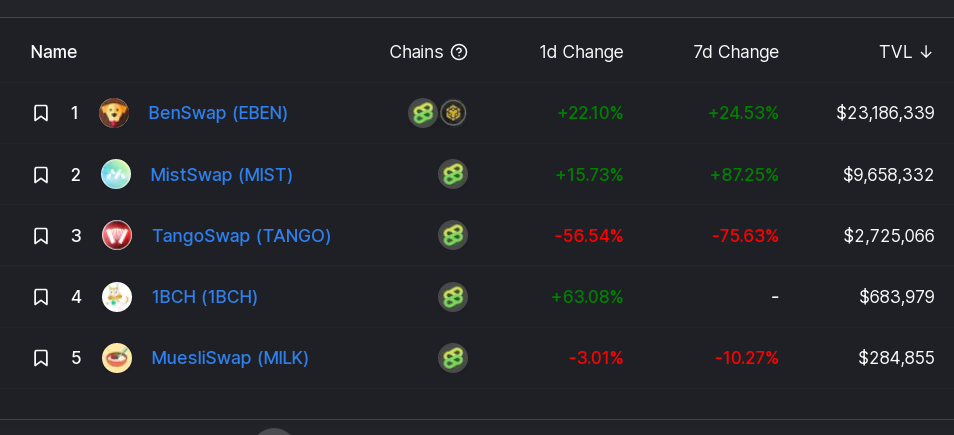Click the MuesliSwap bowl logo
Screen dimensions: 954x435
point(117,358)
